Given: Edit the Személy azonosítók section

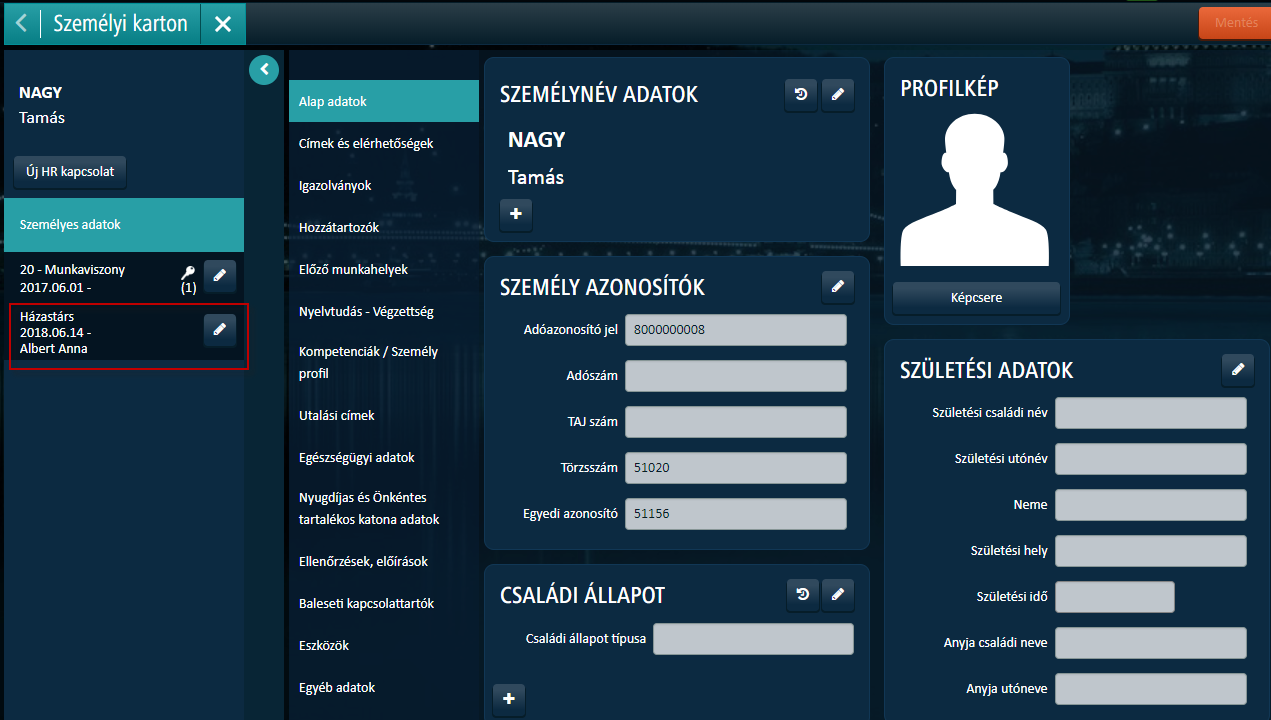Looking at the screenshot, I should click(838, 287).
